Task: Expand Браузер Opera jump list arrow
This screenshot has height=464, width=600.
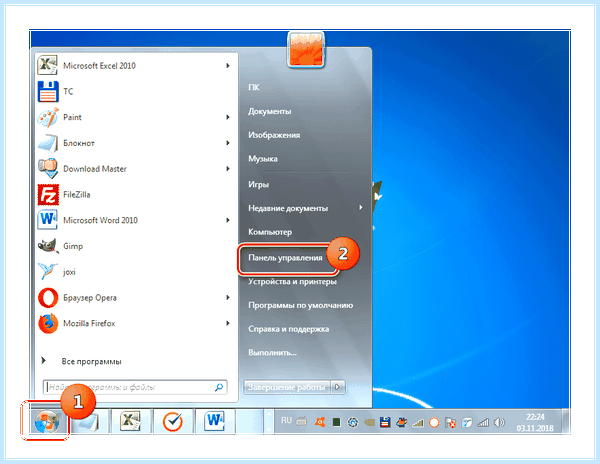Action: click(x=228, y=298)
